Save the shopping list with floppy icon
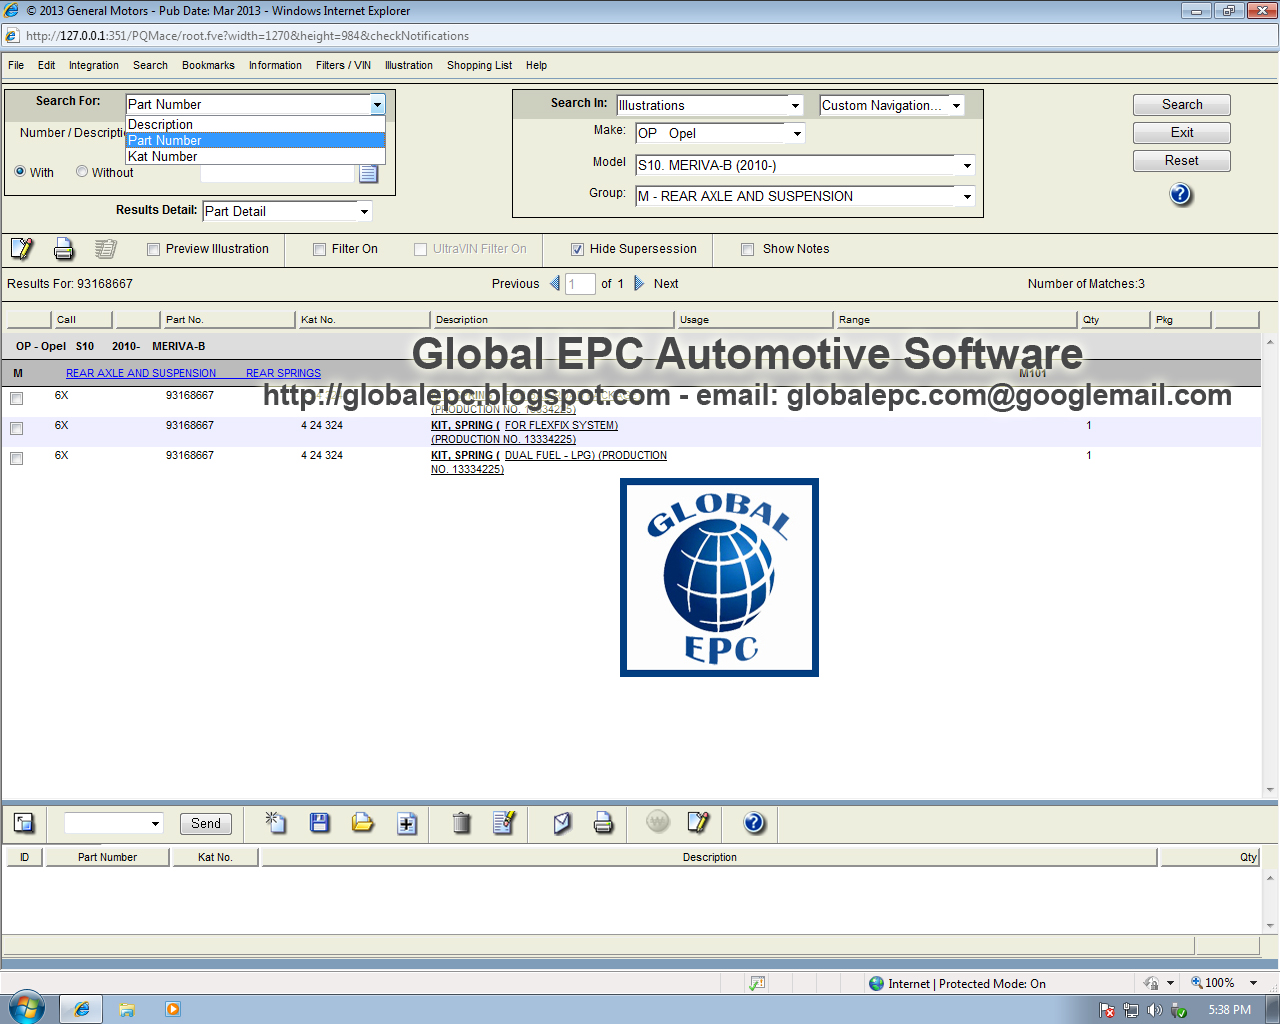Image resolution: width=1280 pixels, height=1024 pixels. (319, 822)
